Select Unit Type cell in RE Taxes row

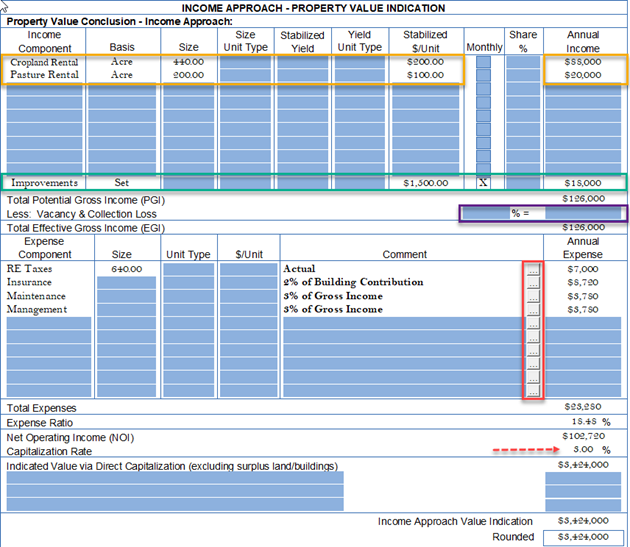tap(188, 269)
